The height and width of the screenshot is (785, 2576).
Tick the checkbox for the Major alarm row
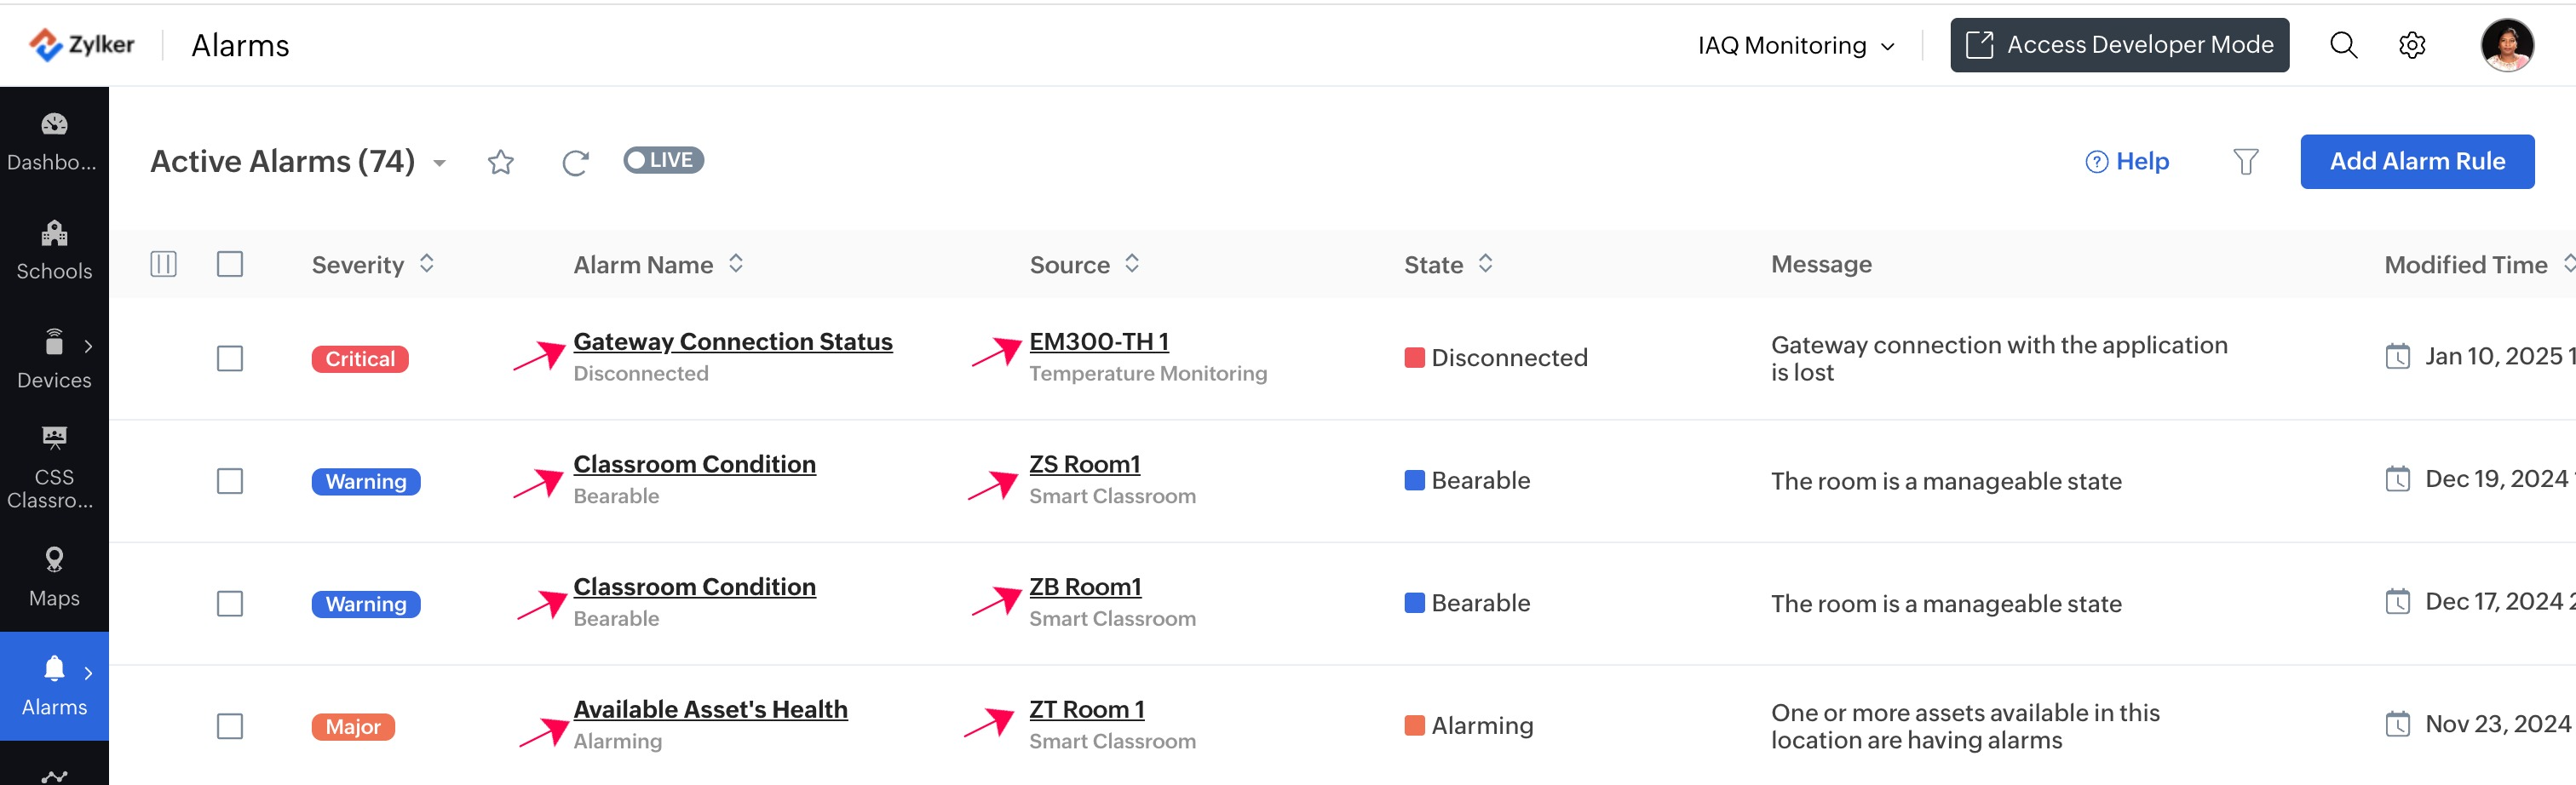(230, 726)
